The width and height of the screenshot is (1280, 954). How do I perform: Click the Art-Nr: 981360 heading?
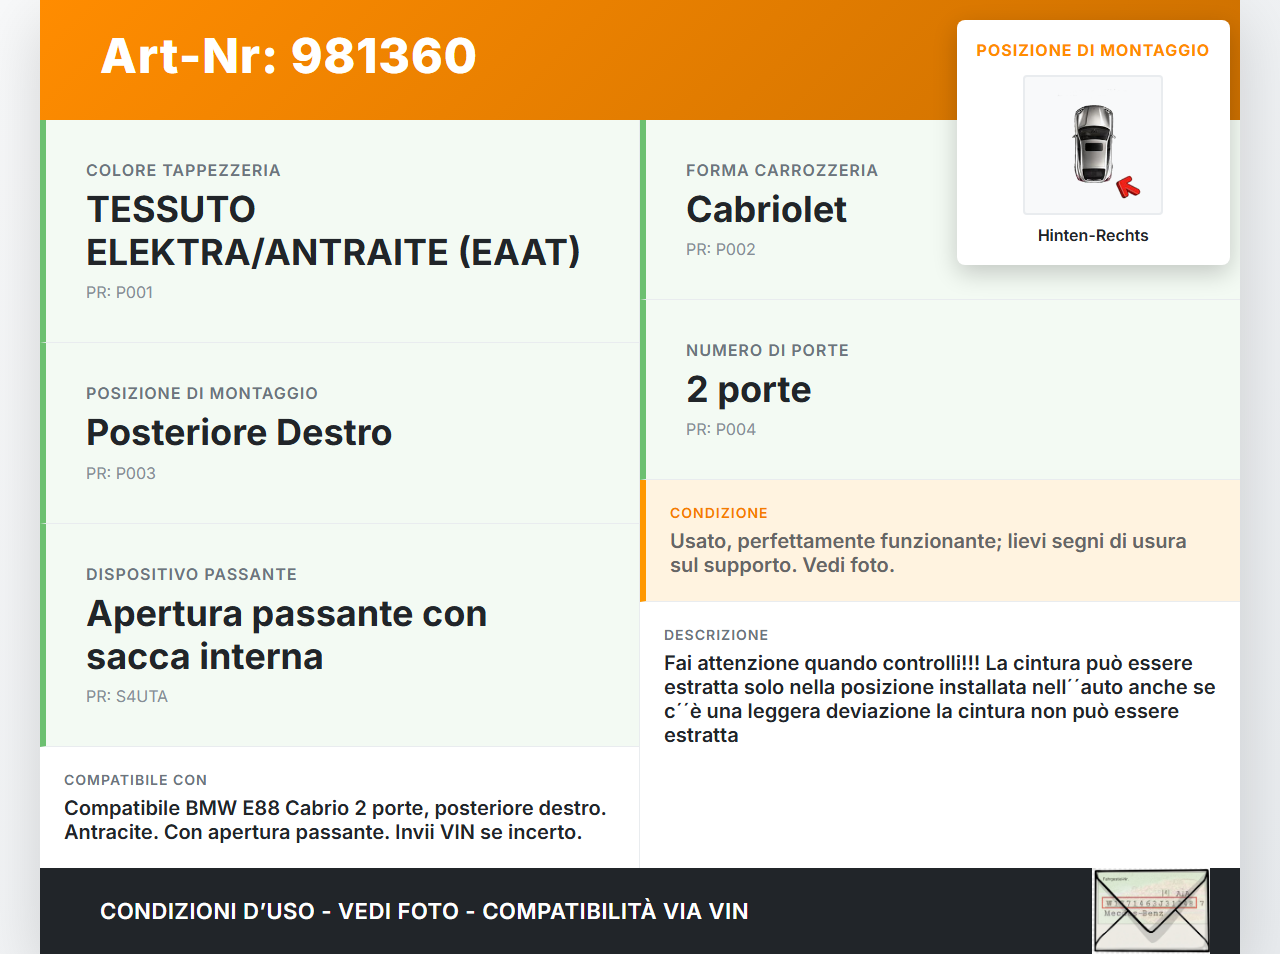click(x=288, y=56)
